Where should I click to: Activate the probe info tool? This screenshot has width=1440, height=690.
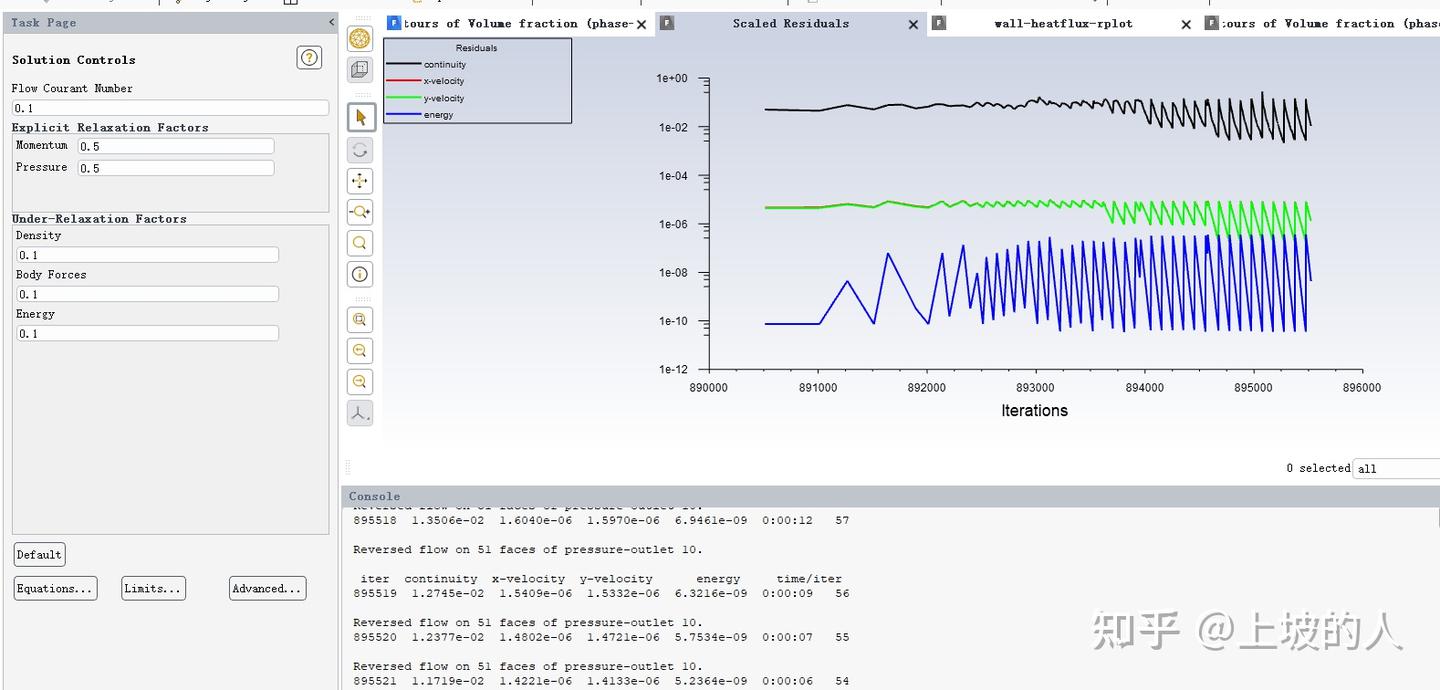pyautogui.click(x=361, y=274)
